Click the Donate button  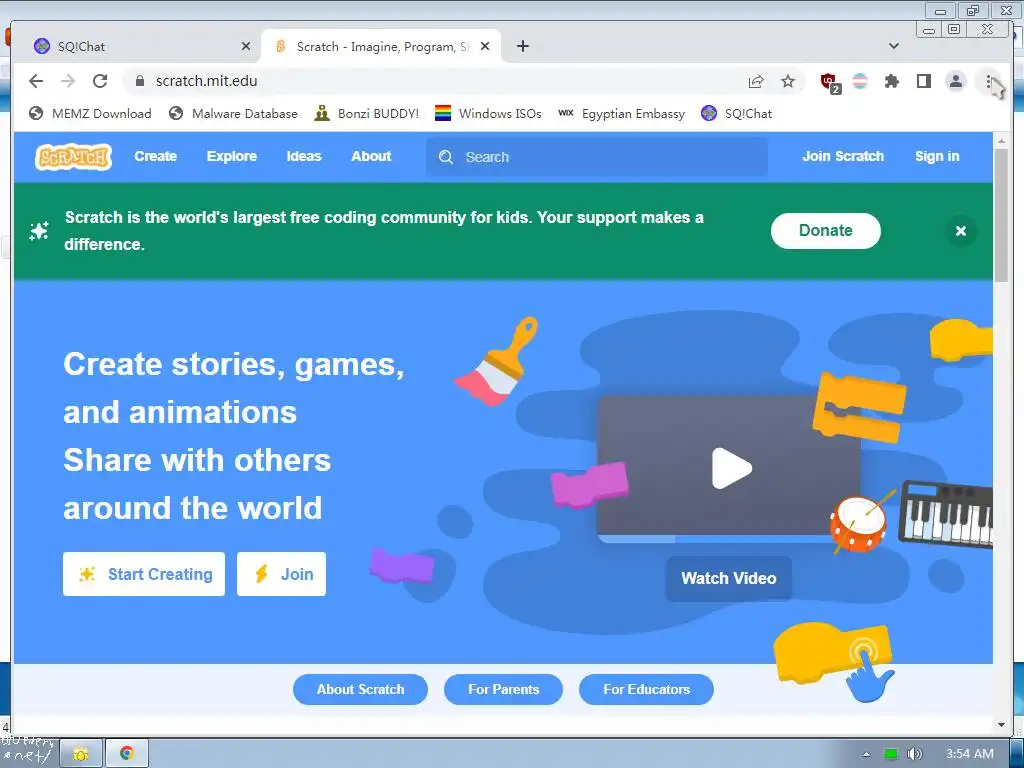[825, 231]
